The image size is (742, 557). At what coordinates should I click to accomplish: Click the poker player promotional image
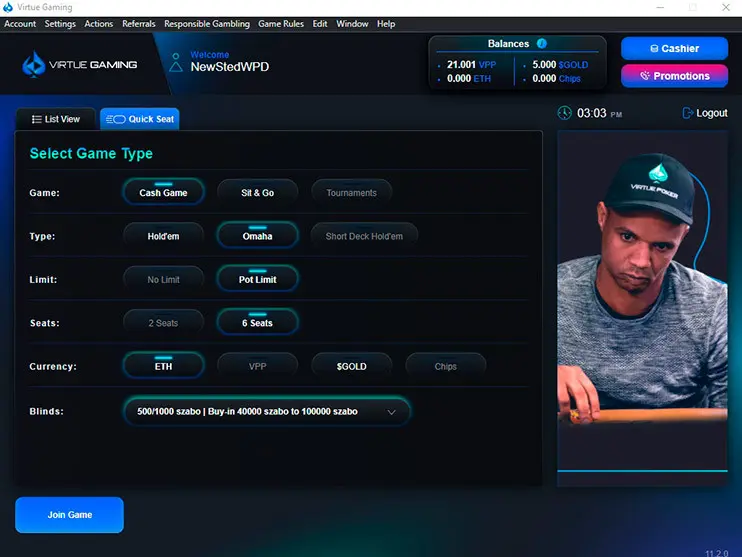tap(643, 300)
